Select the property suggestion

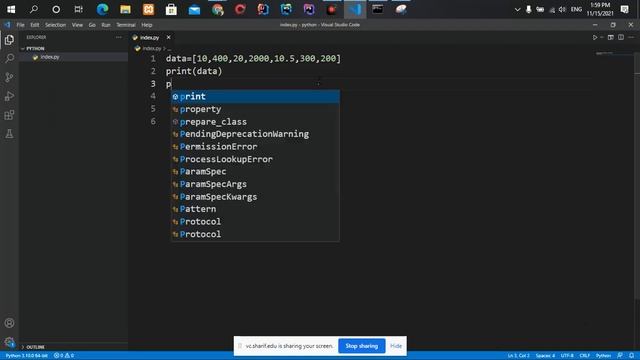click(x=255, y=109)
